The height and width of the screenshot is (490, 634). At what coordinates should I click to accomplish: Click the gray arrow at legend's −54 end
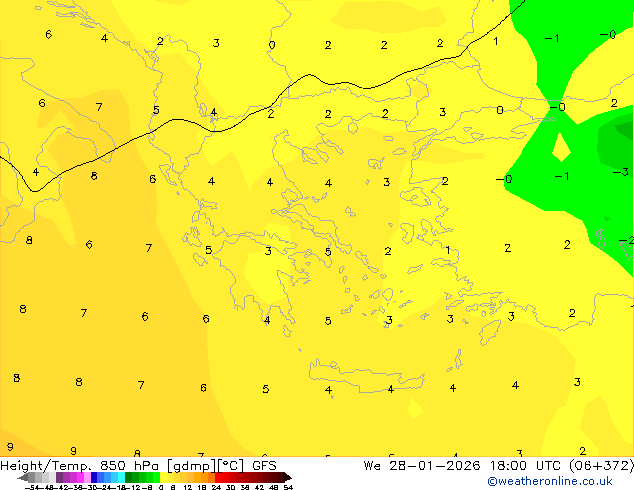click(x=23, y=477)
